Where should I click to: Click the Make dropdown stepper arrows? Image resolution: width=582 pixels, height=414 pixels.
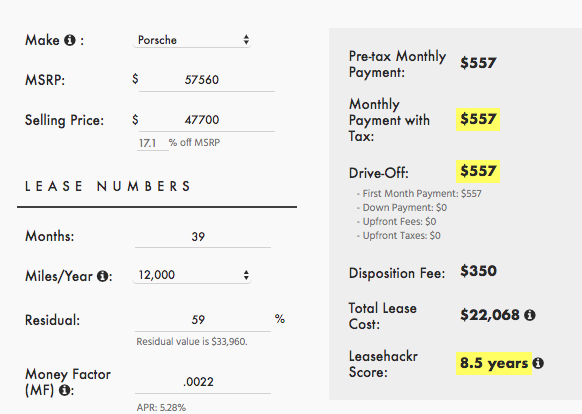point(246,40)
